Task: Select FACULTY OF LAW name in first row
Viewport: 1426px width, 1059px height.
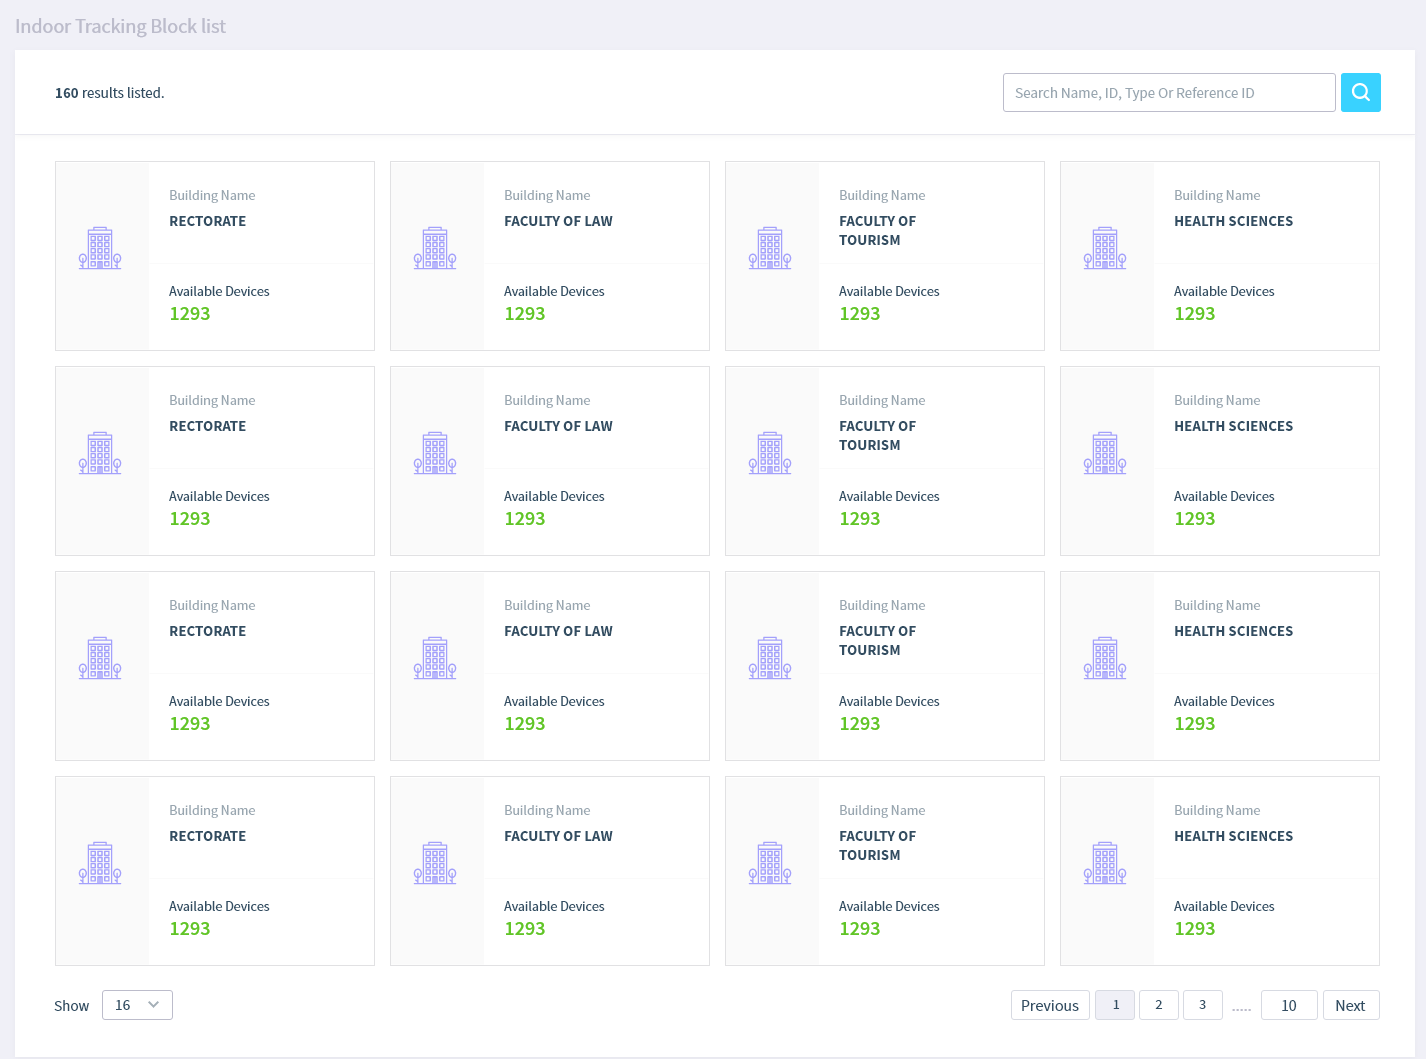Action: click(558, 221)
